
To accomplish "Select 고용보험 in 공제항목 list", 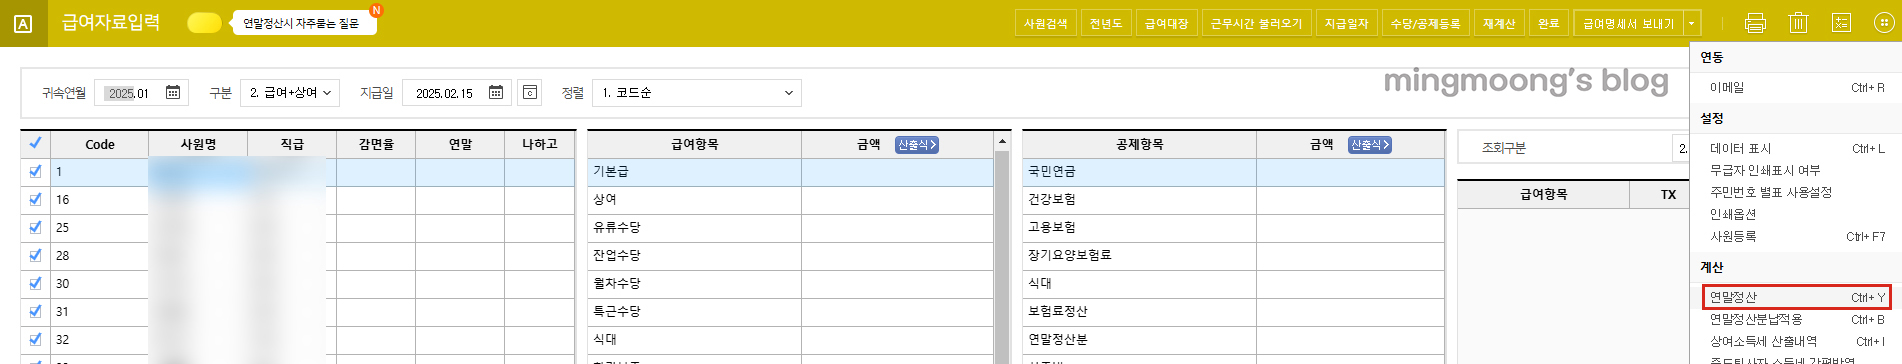I will click(x=1234, y=228).
